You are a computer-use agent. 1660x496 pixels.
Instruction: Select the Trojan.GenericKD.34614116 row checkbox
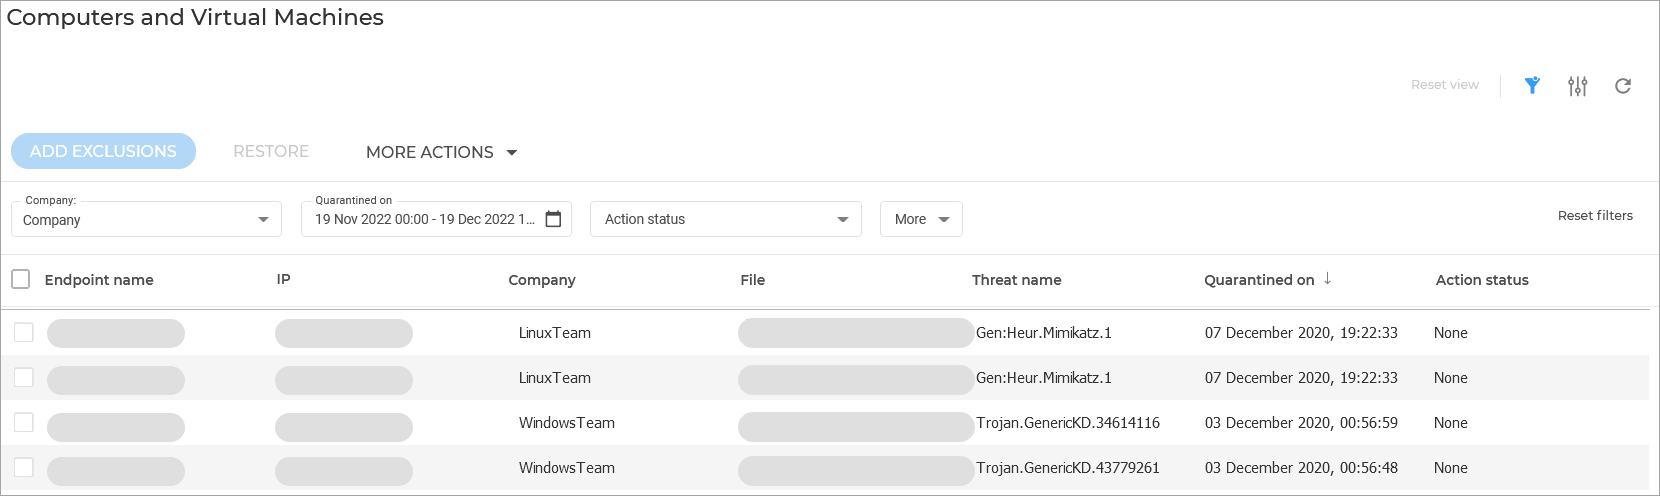(24, 422)
